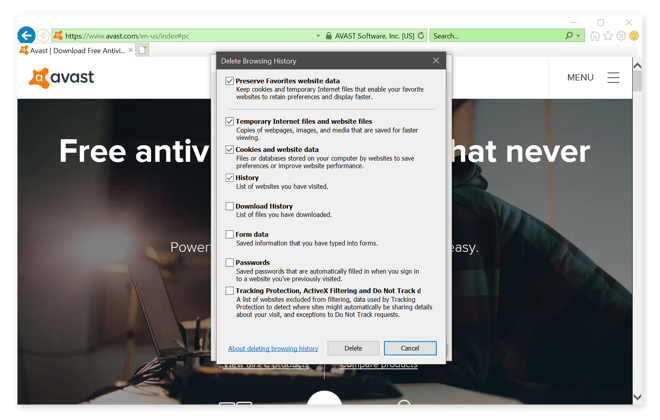This screenshot has height=420, width=660.
Task: Open the hamburger menu icon
Action: tap(613, 77)
